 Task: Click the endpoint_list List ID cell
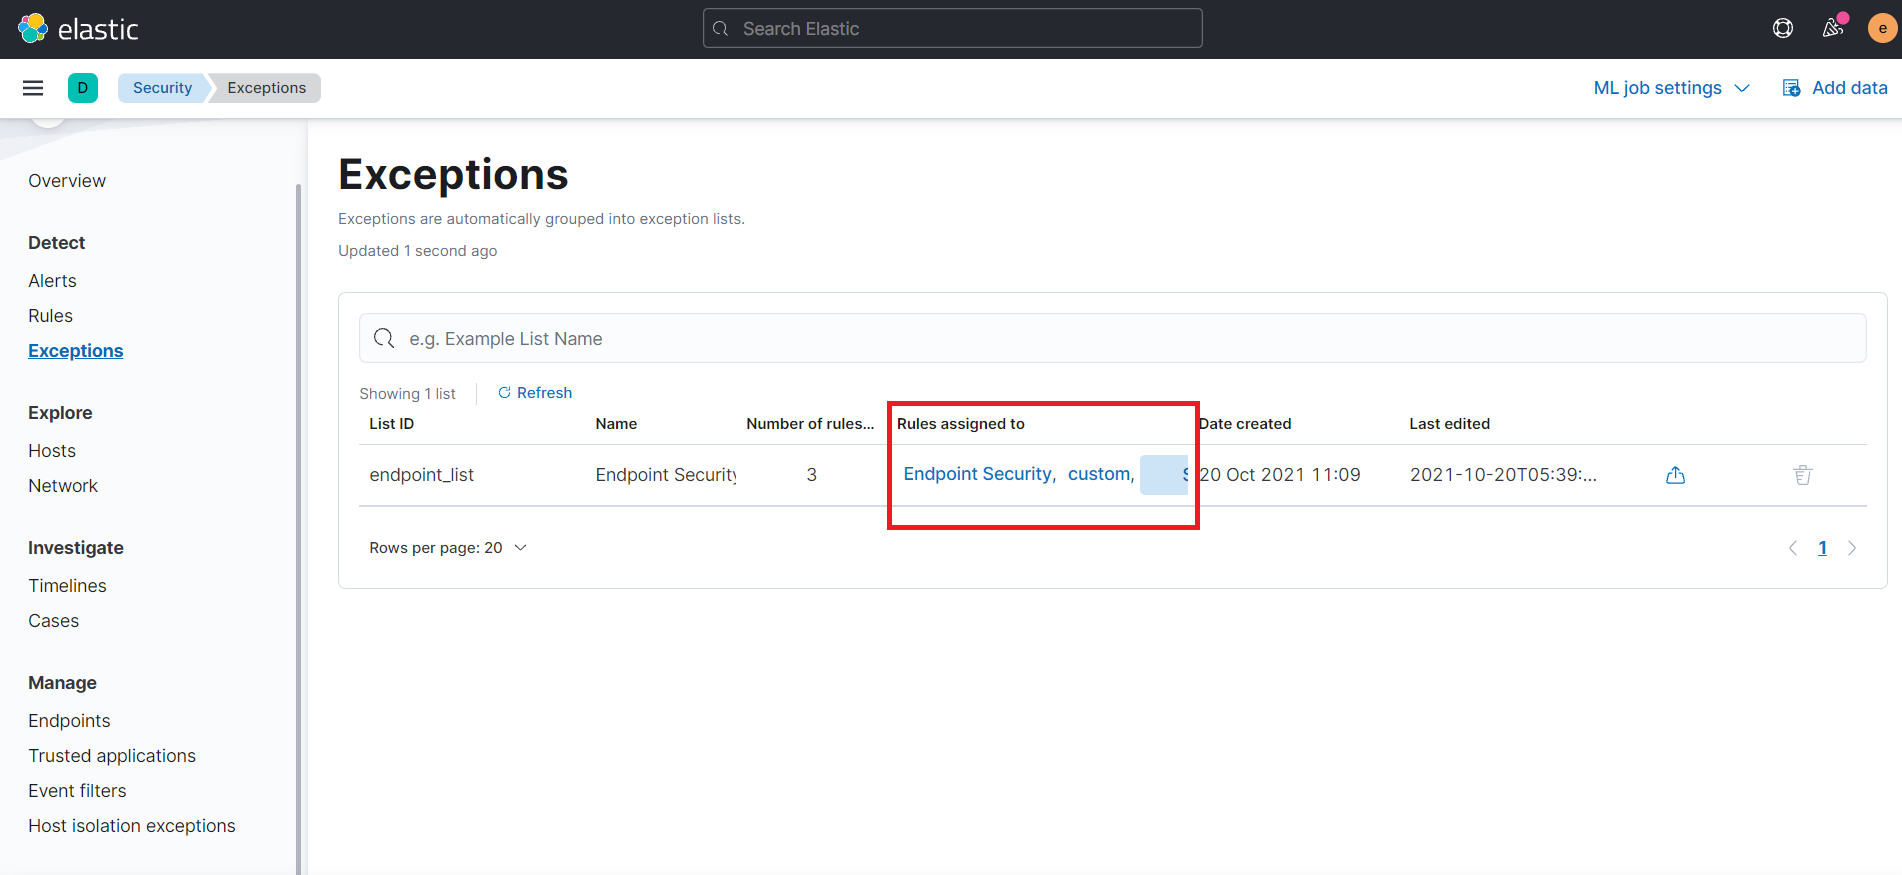click(421, 475)
